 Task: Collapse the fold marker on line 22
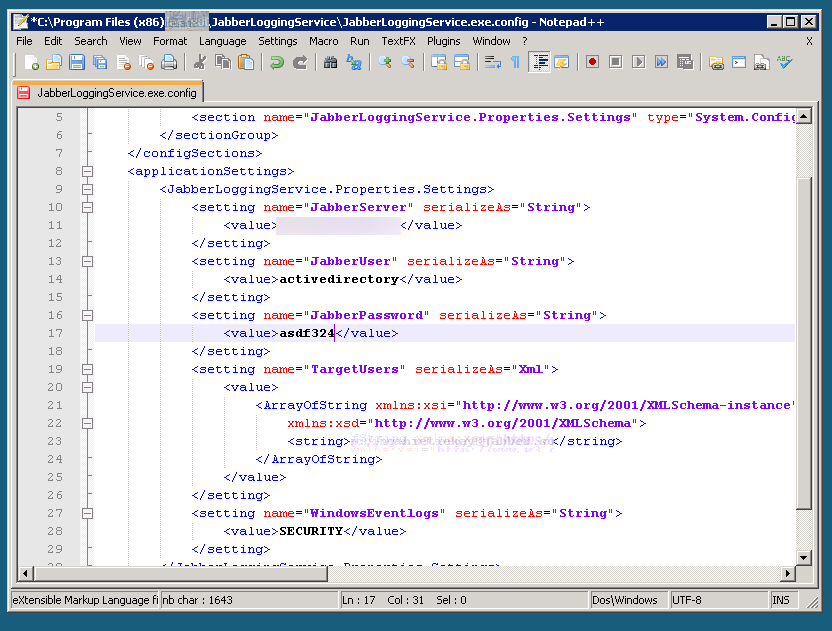[x=88, y=423]
